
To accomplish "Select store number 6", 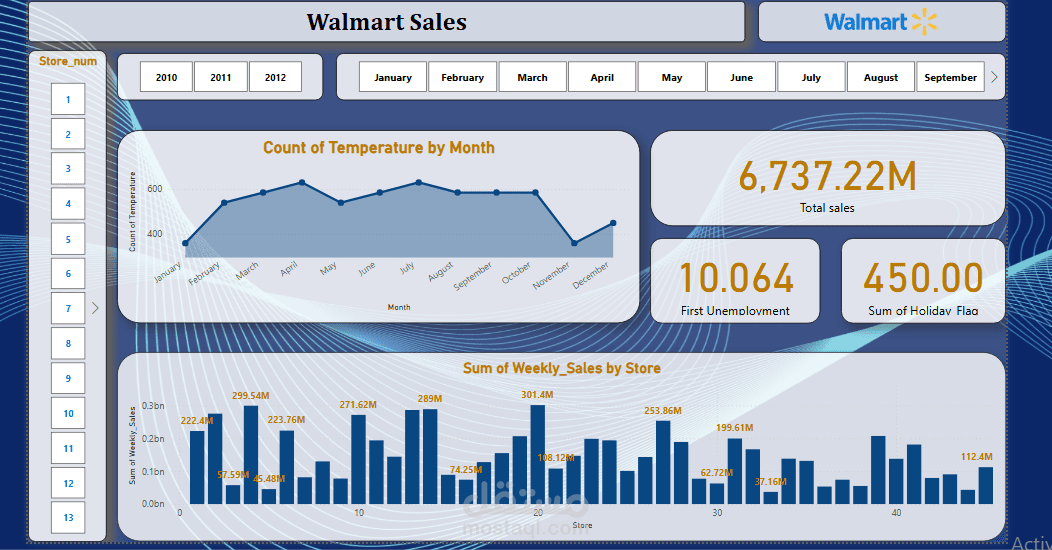I will click(68, 273).
